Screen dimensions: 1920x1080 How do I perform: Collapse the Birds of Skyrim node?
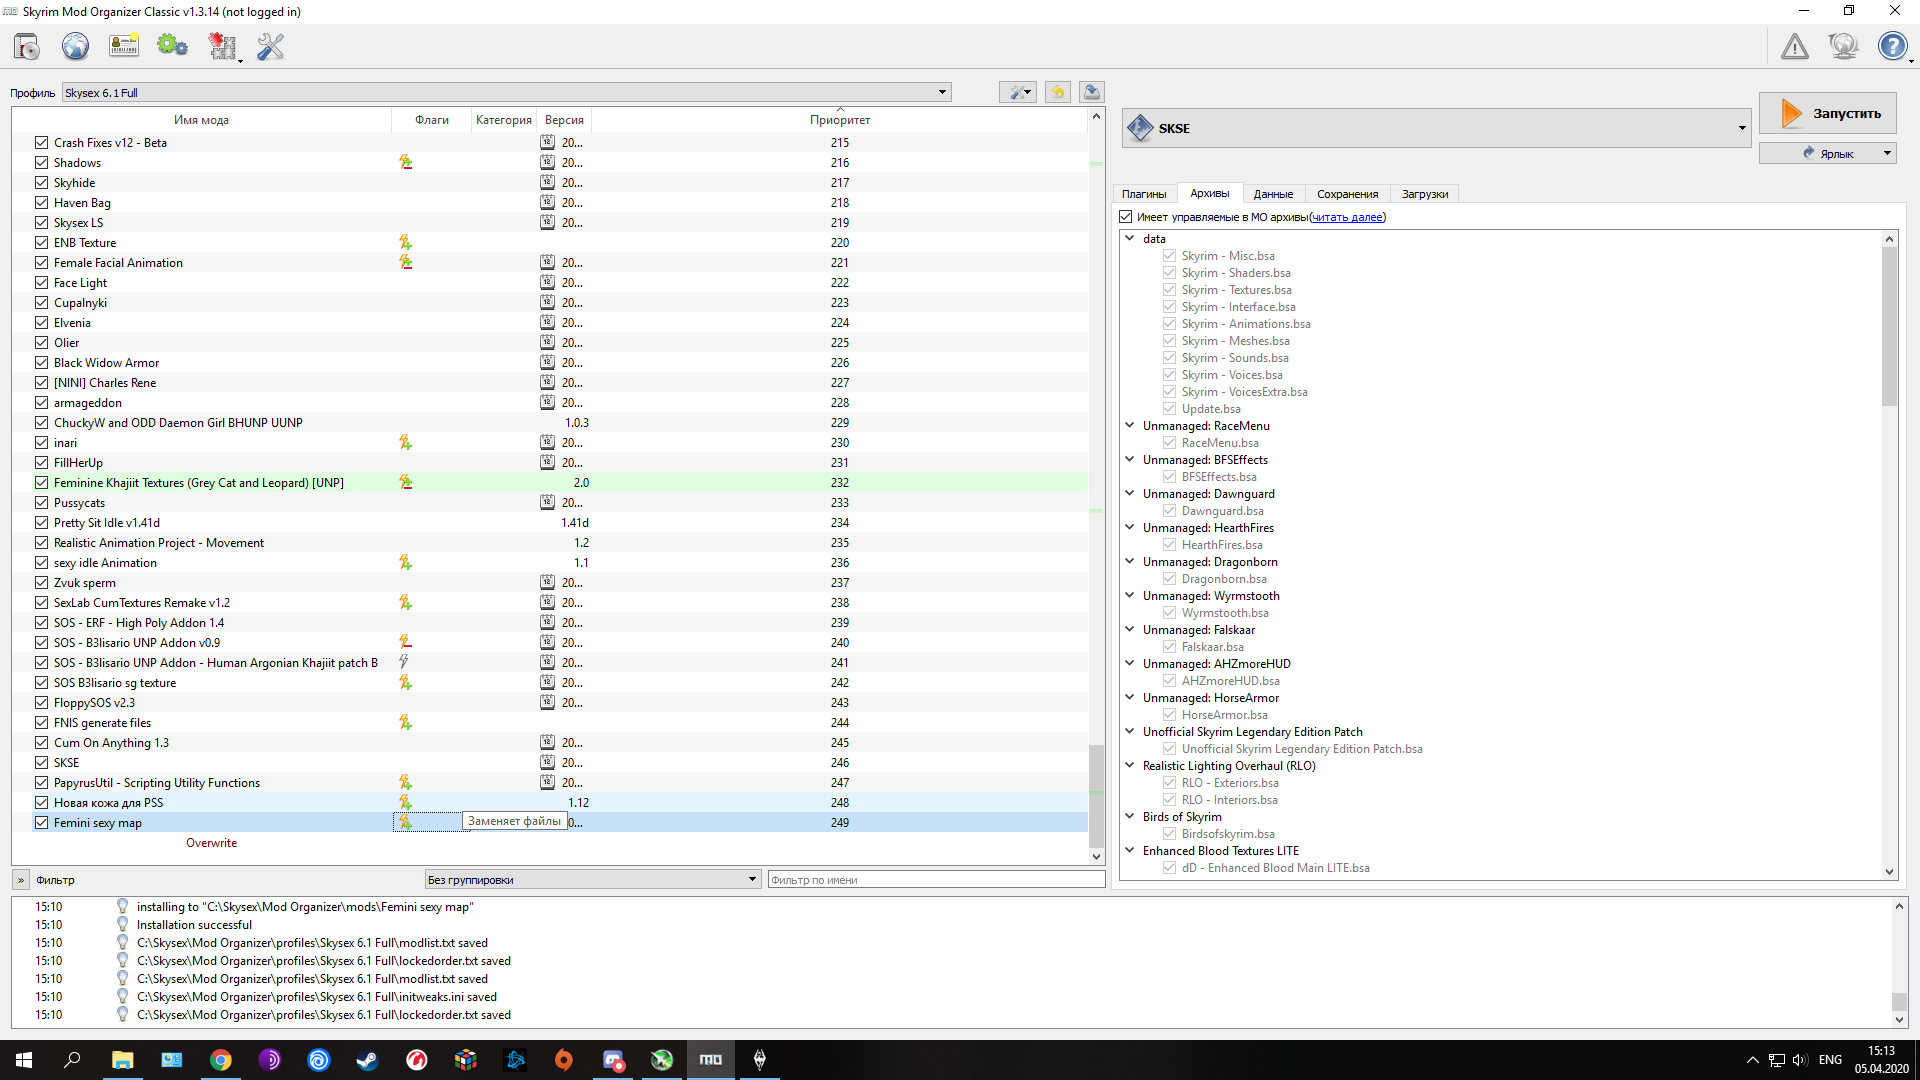pos(1130,816)
